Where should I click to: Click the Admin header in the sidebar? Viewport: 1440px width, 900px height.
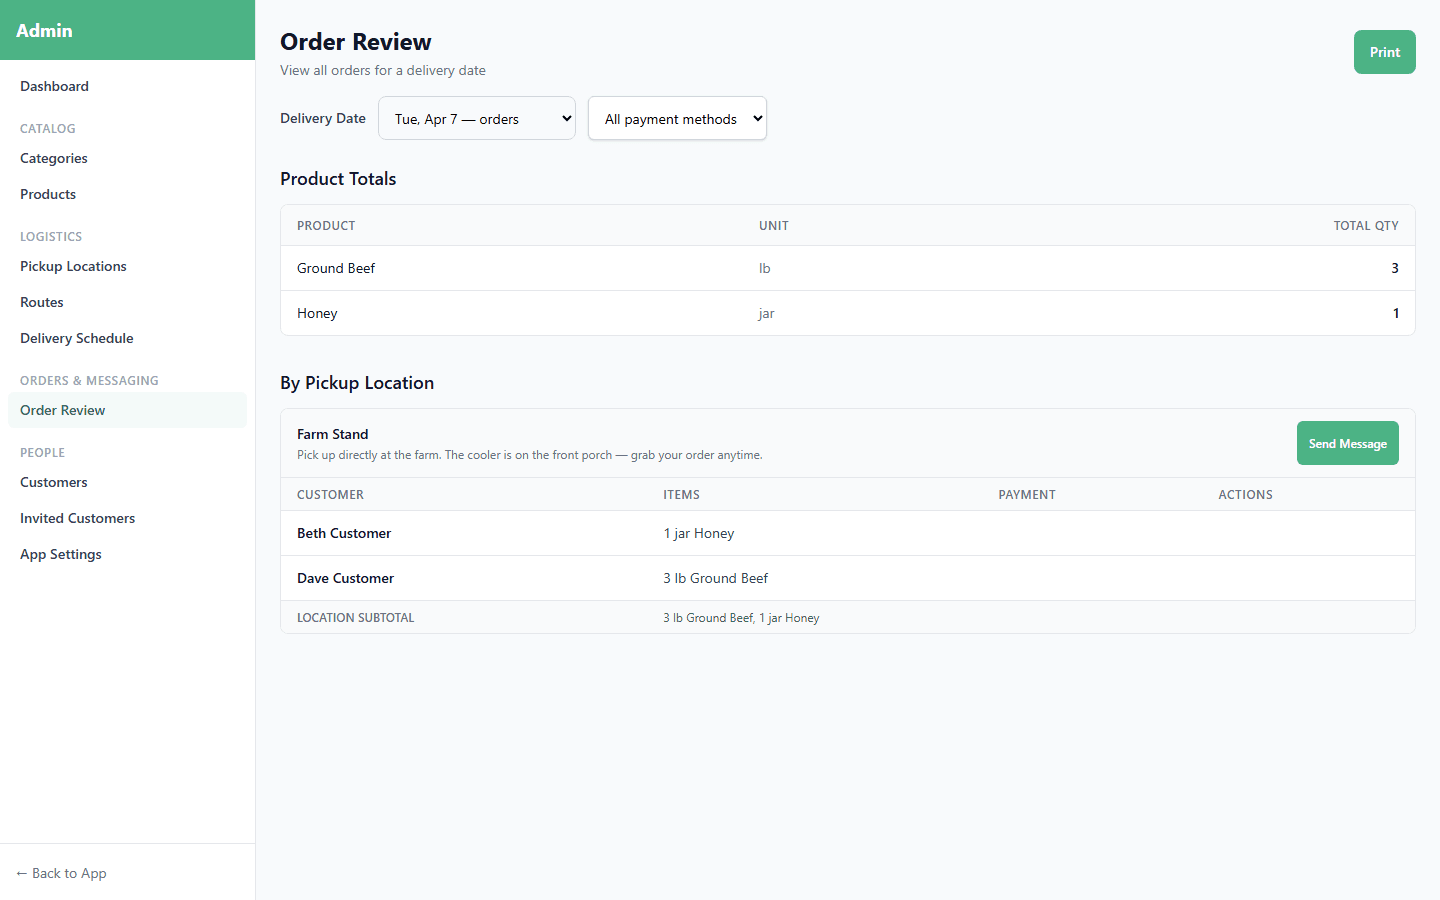tap(44, 30)
